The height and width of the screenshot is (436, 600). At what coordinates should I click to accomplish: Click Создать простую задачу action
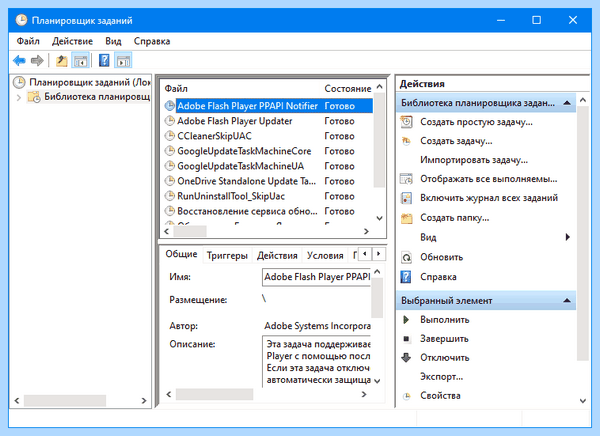point(476,122)
